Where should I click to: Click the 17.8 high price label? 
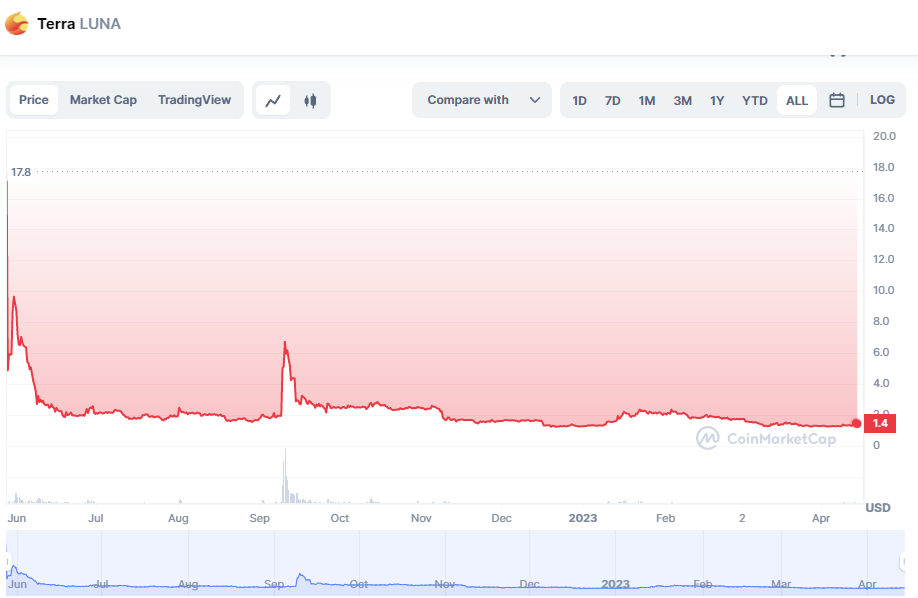click(x=21, y=172)
